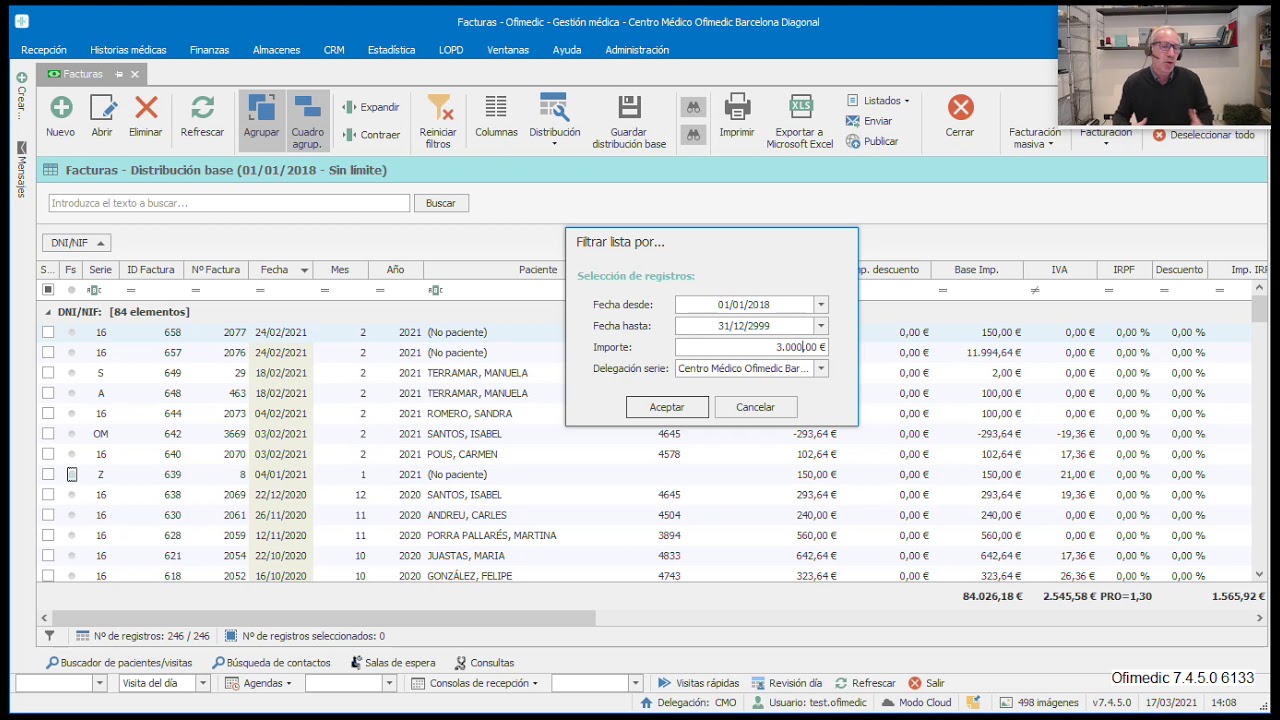The height and width of the screenshot is (720, 1280).
Task: Click the Buscar button
Action: point(440,203)
